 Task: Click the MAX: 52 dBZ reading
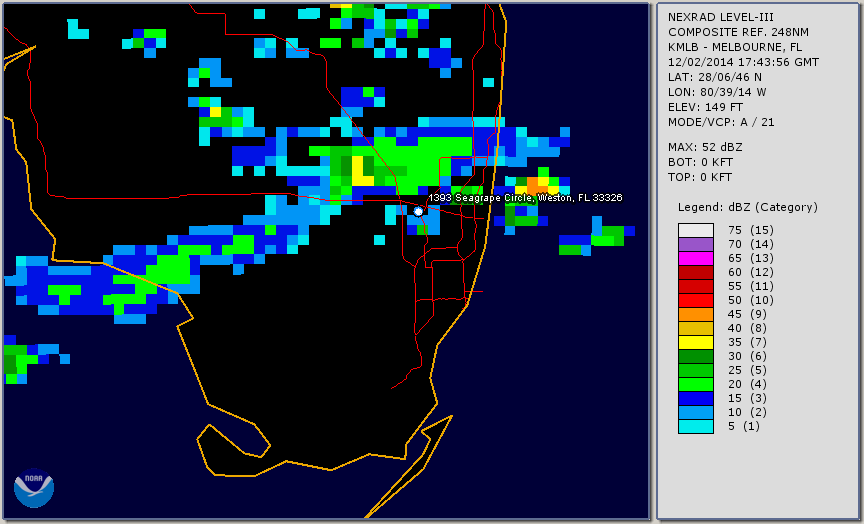pos(705,147)
